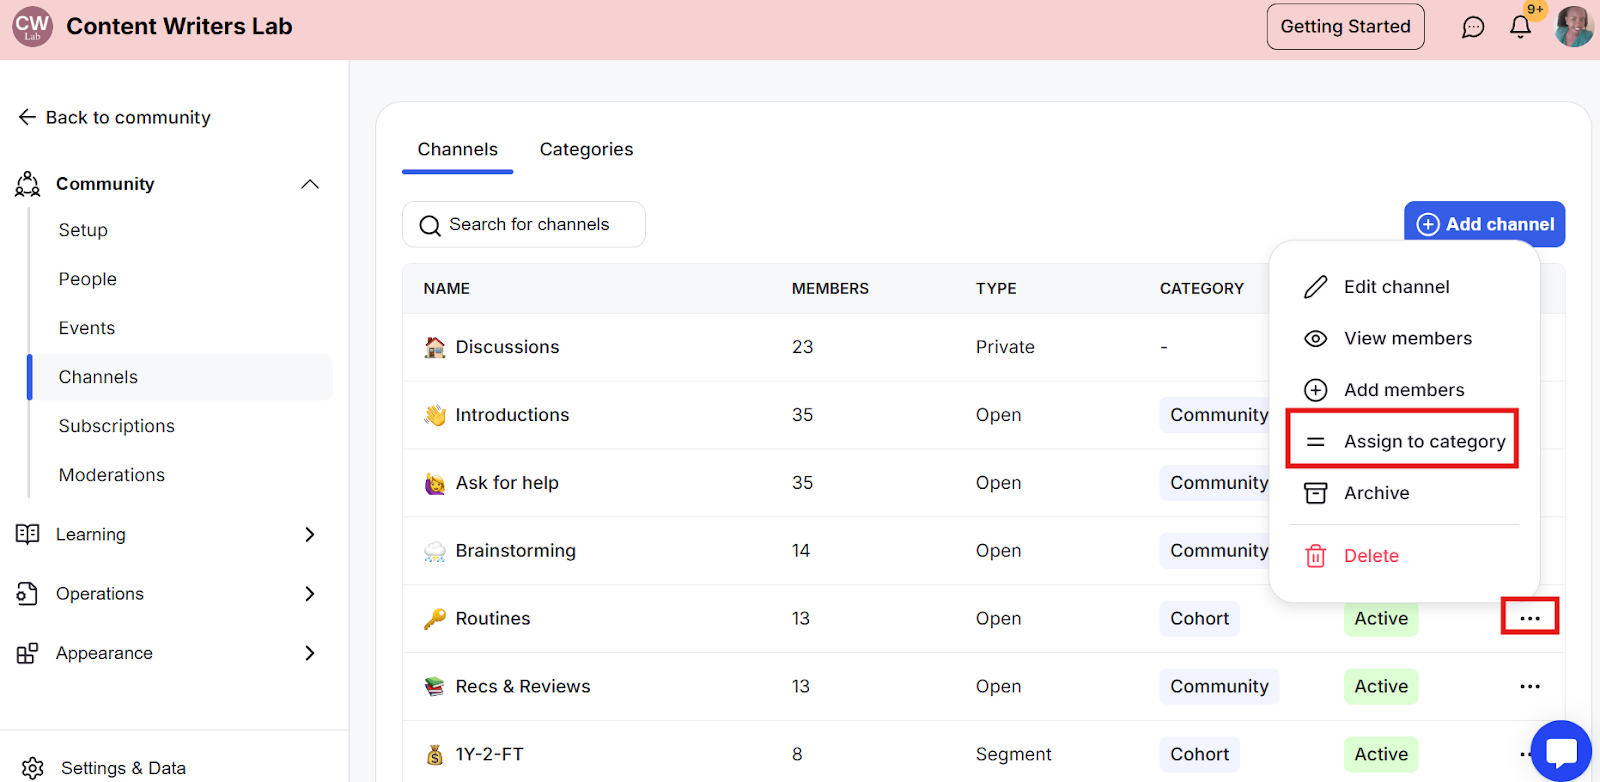Click the Recs & Reviews channel name
This screenshot has height=782, width=1600.
[523, 687]
